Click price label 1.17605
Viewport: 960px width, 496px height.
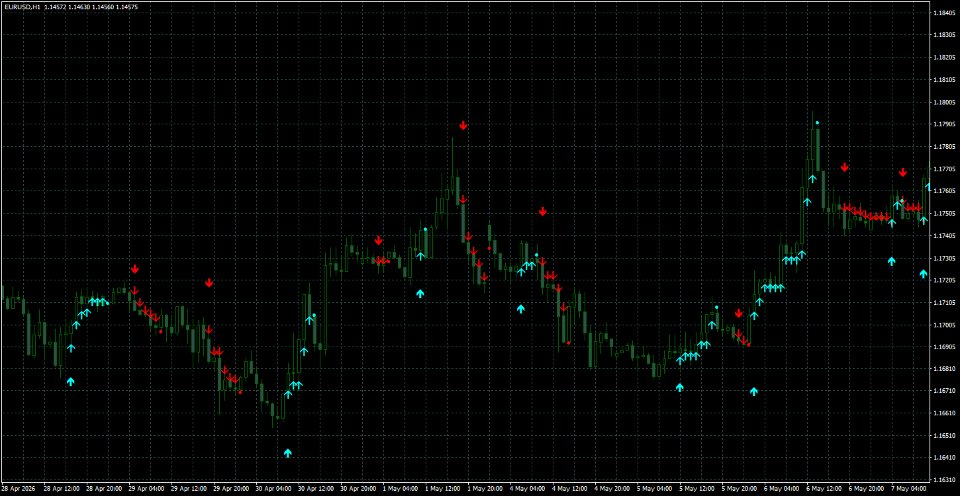pos(943,191)
